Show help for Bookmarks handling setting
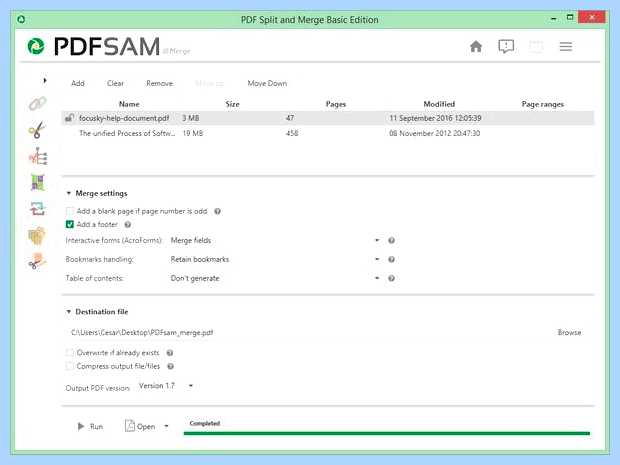 click(391, 259)
